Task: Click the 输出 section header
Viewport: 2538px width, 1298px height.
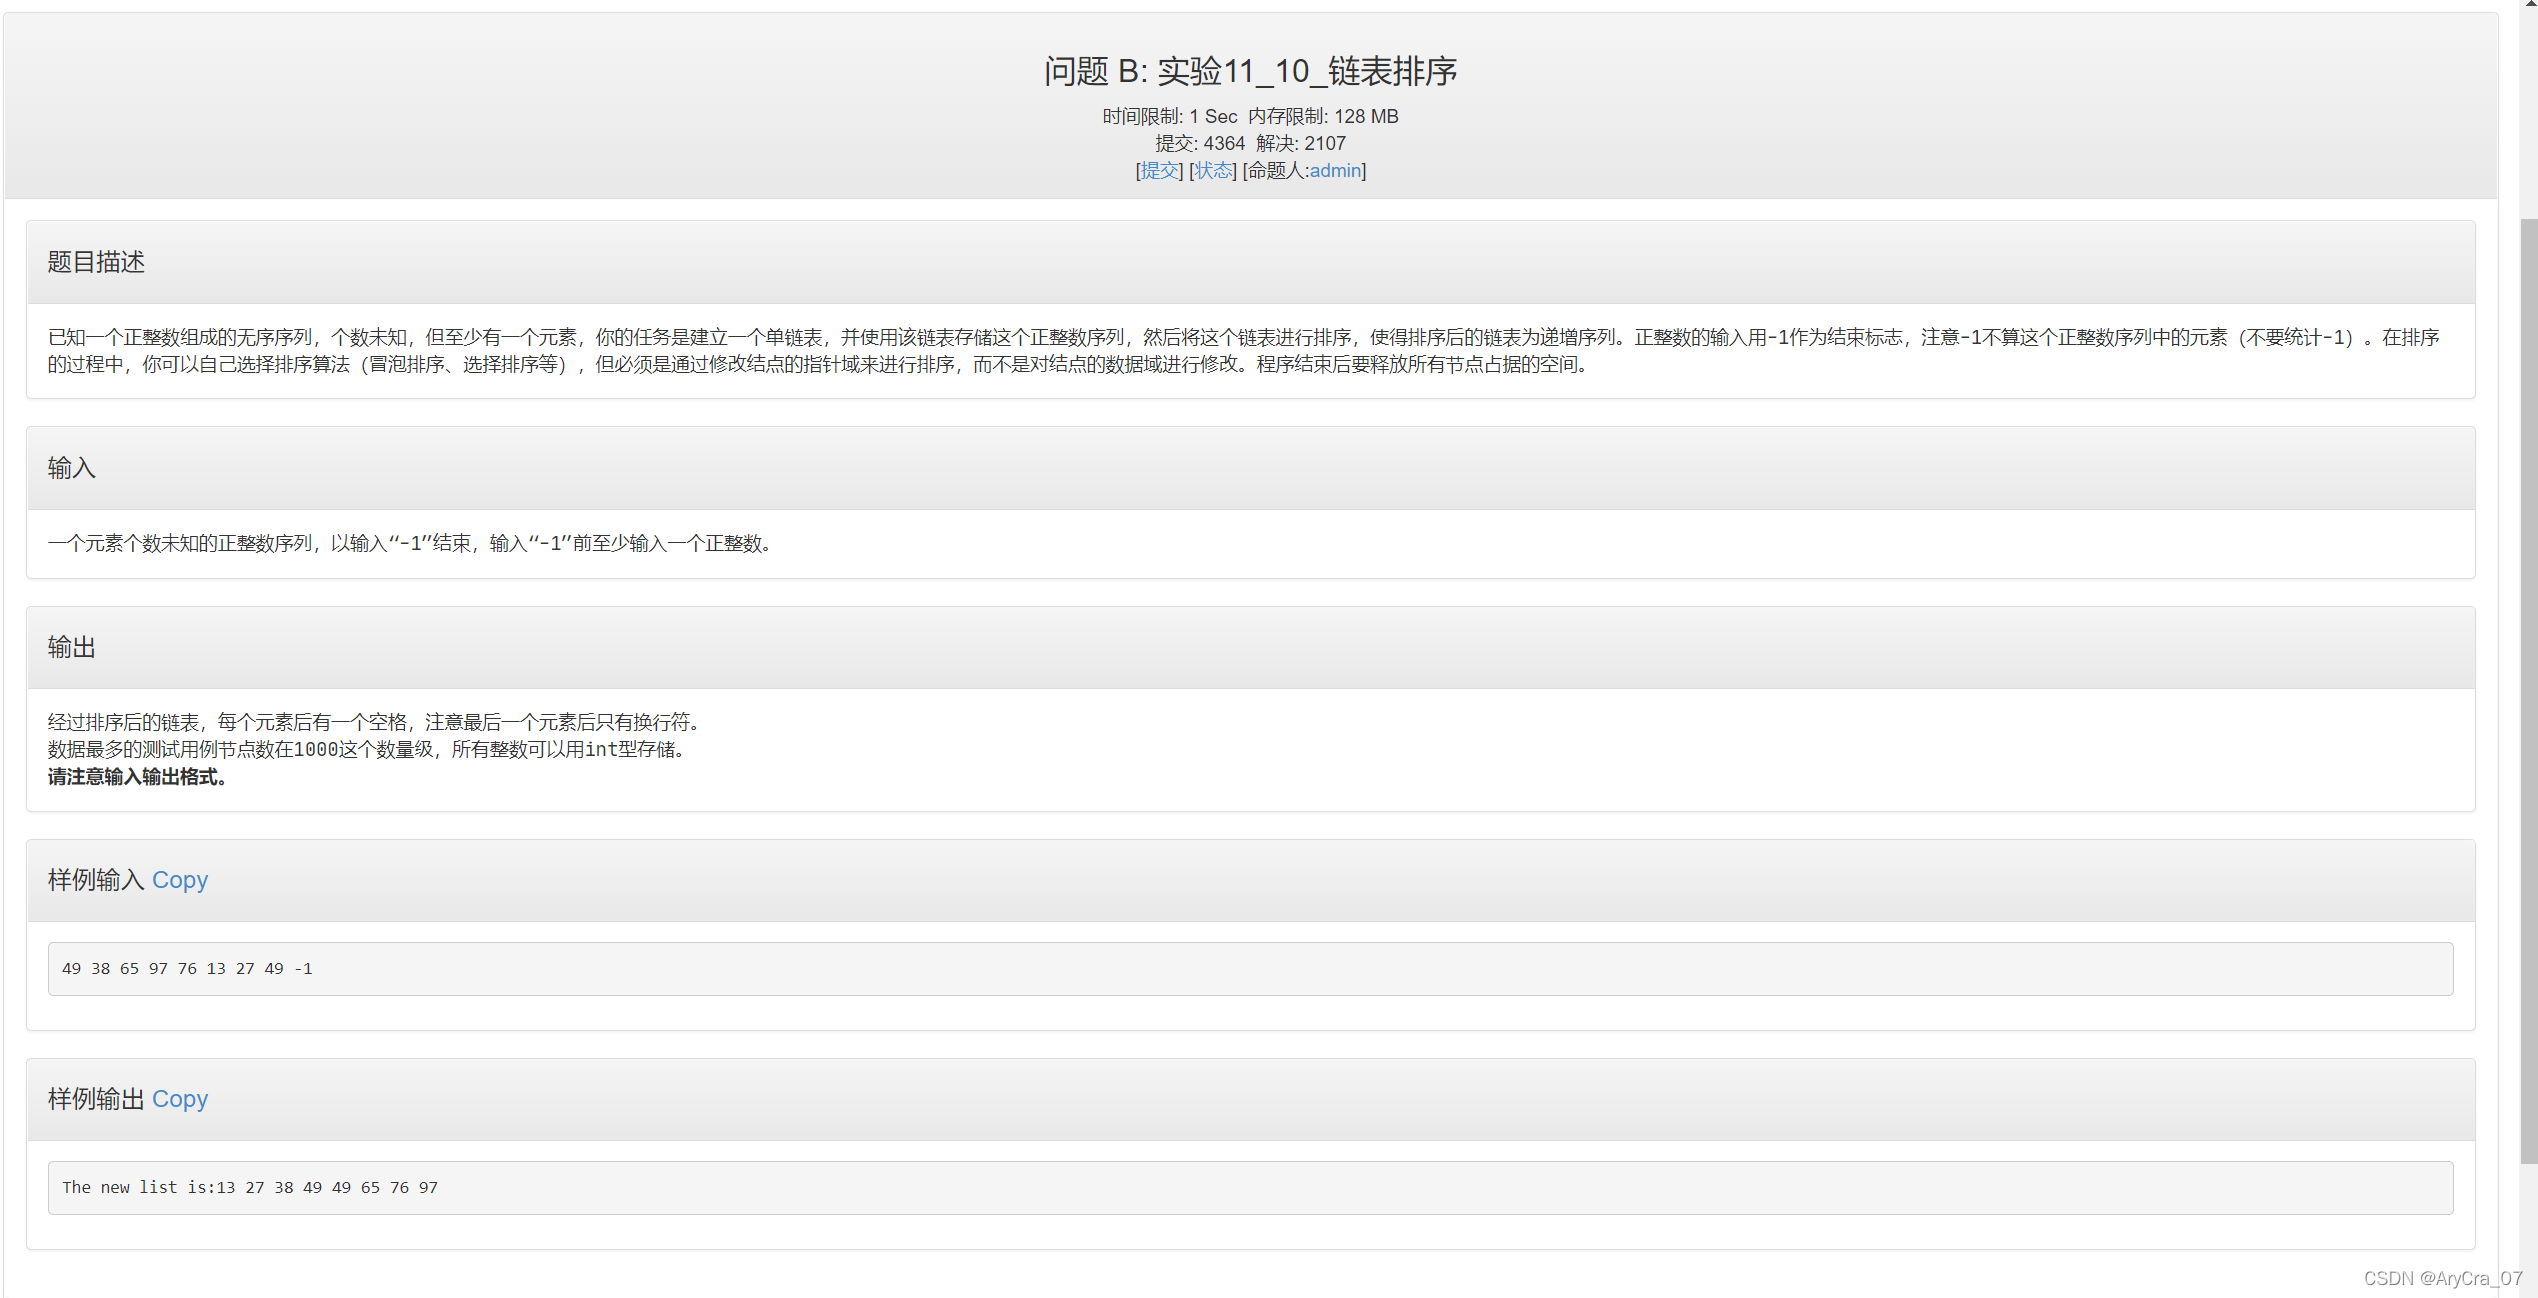Action: (x=72, y=648)
